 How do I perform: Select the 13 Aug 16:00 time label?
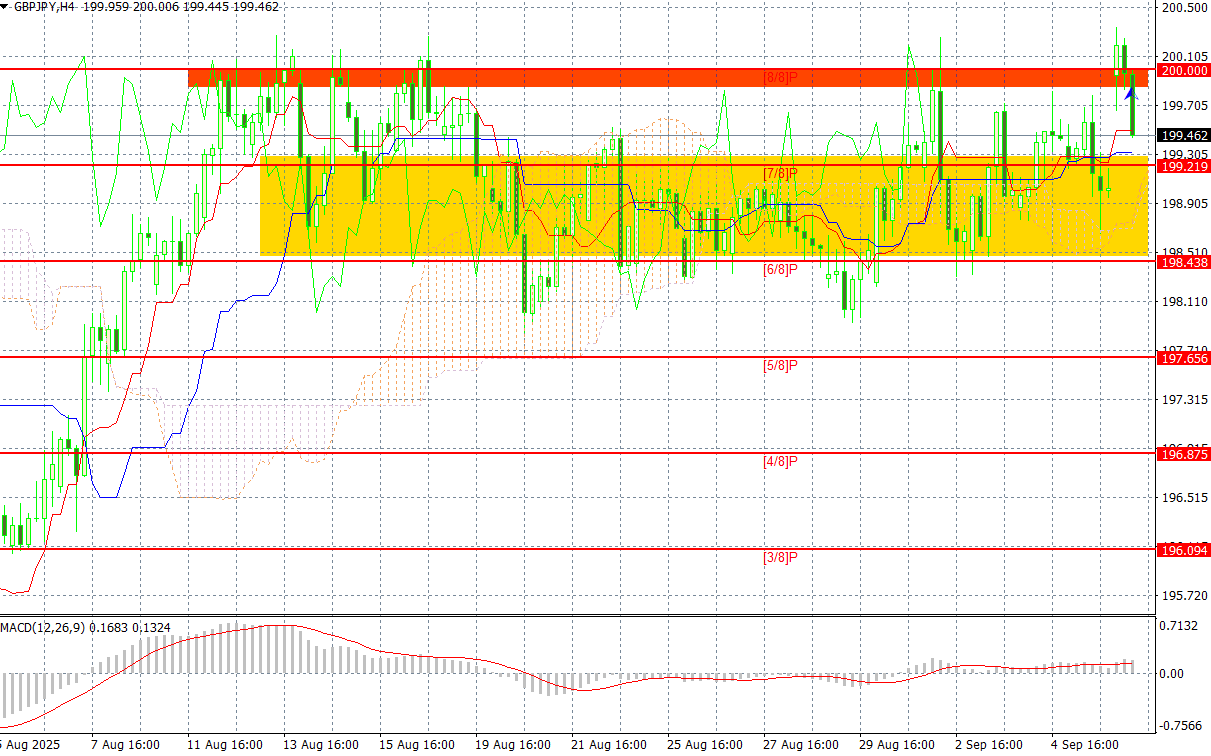[323, 746]
